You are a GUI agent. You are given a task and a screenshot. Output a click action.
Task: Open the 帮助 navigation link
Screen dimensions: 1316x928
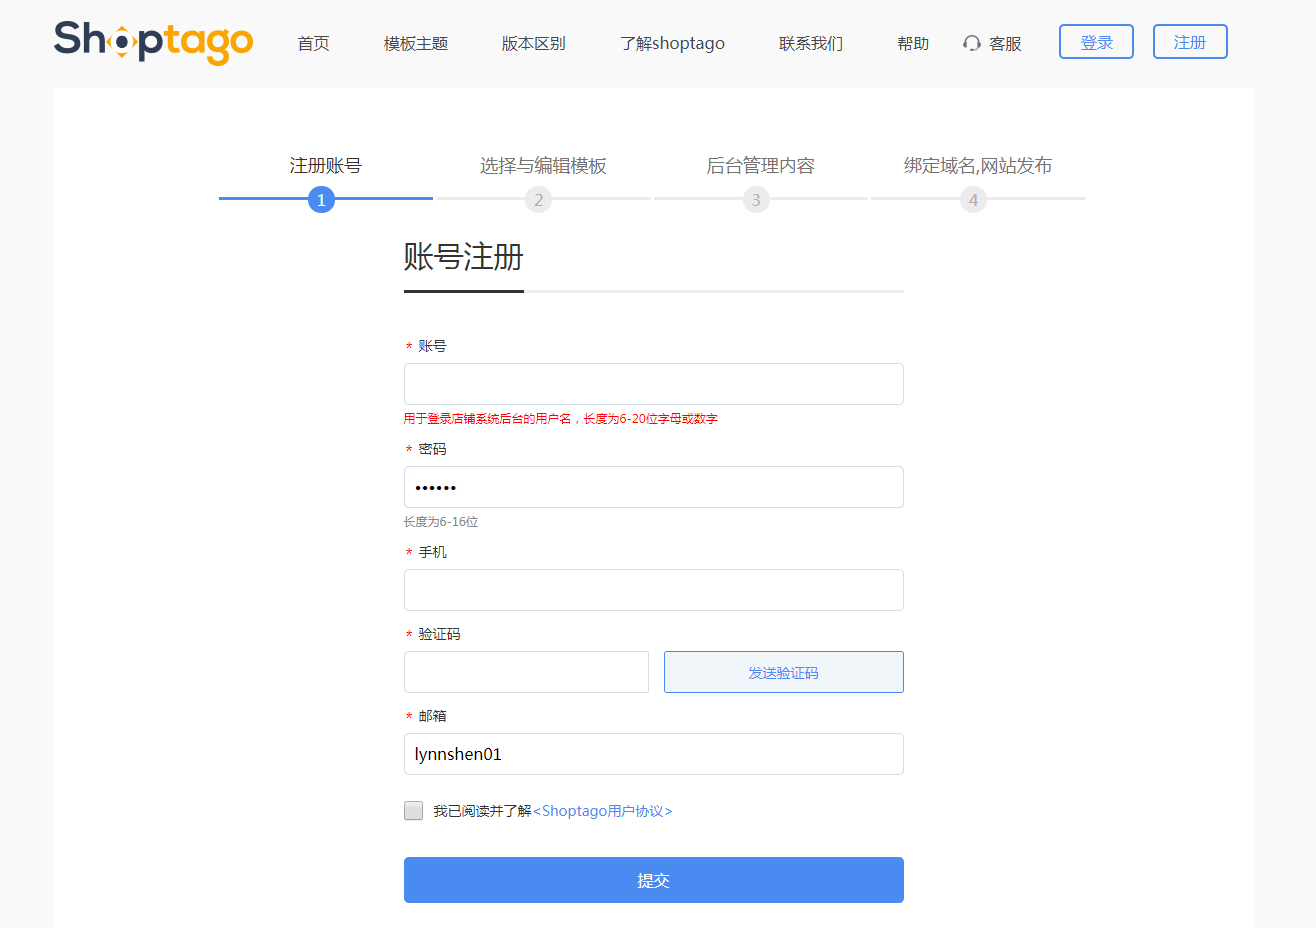coord(913,43)
